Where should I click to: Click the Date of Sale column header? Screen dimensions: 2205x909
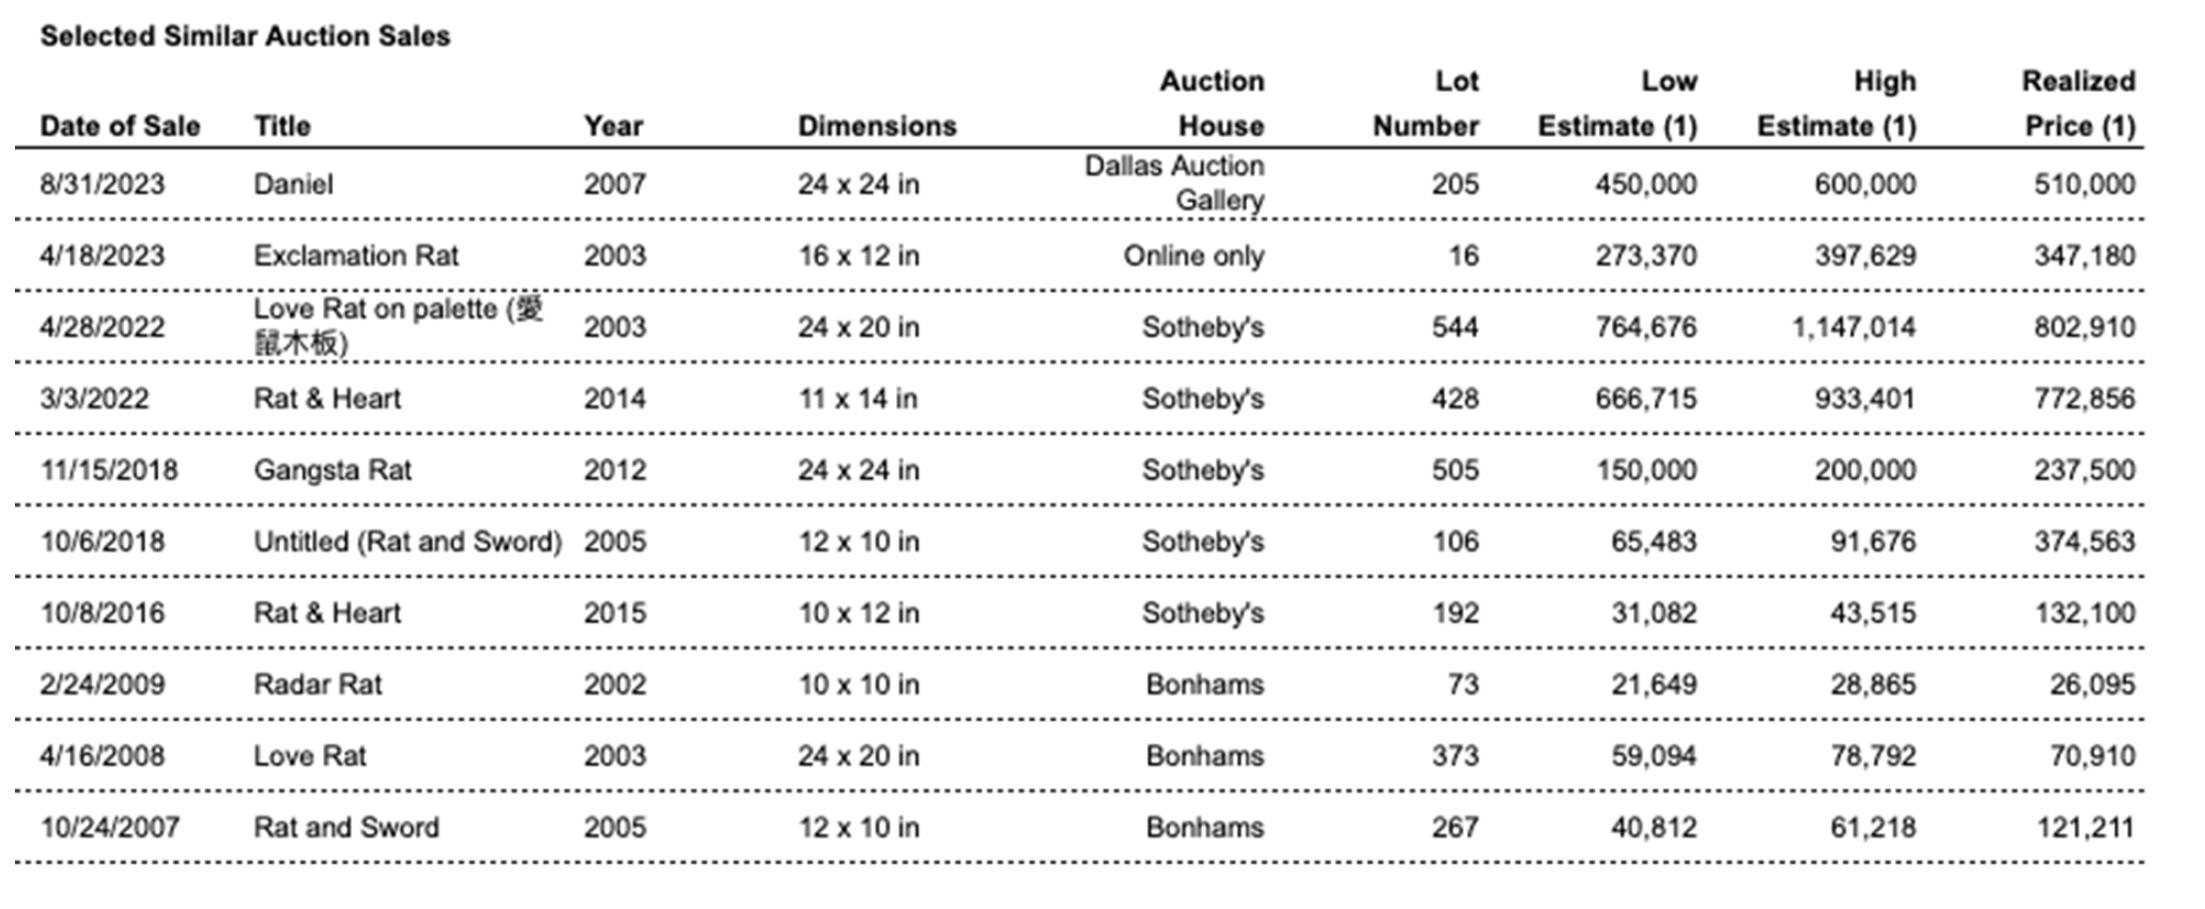click(120, 126)
